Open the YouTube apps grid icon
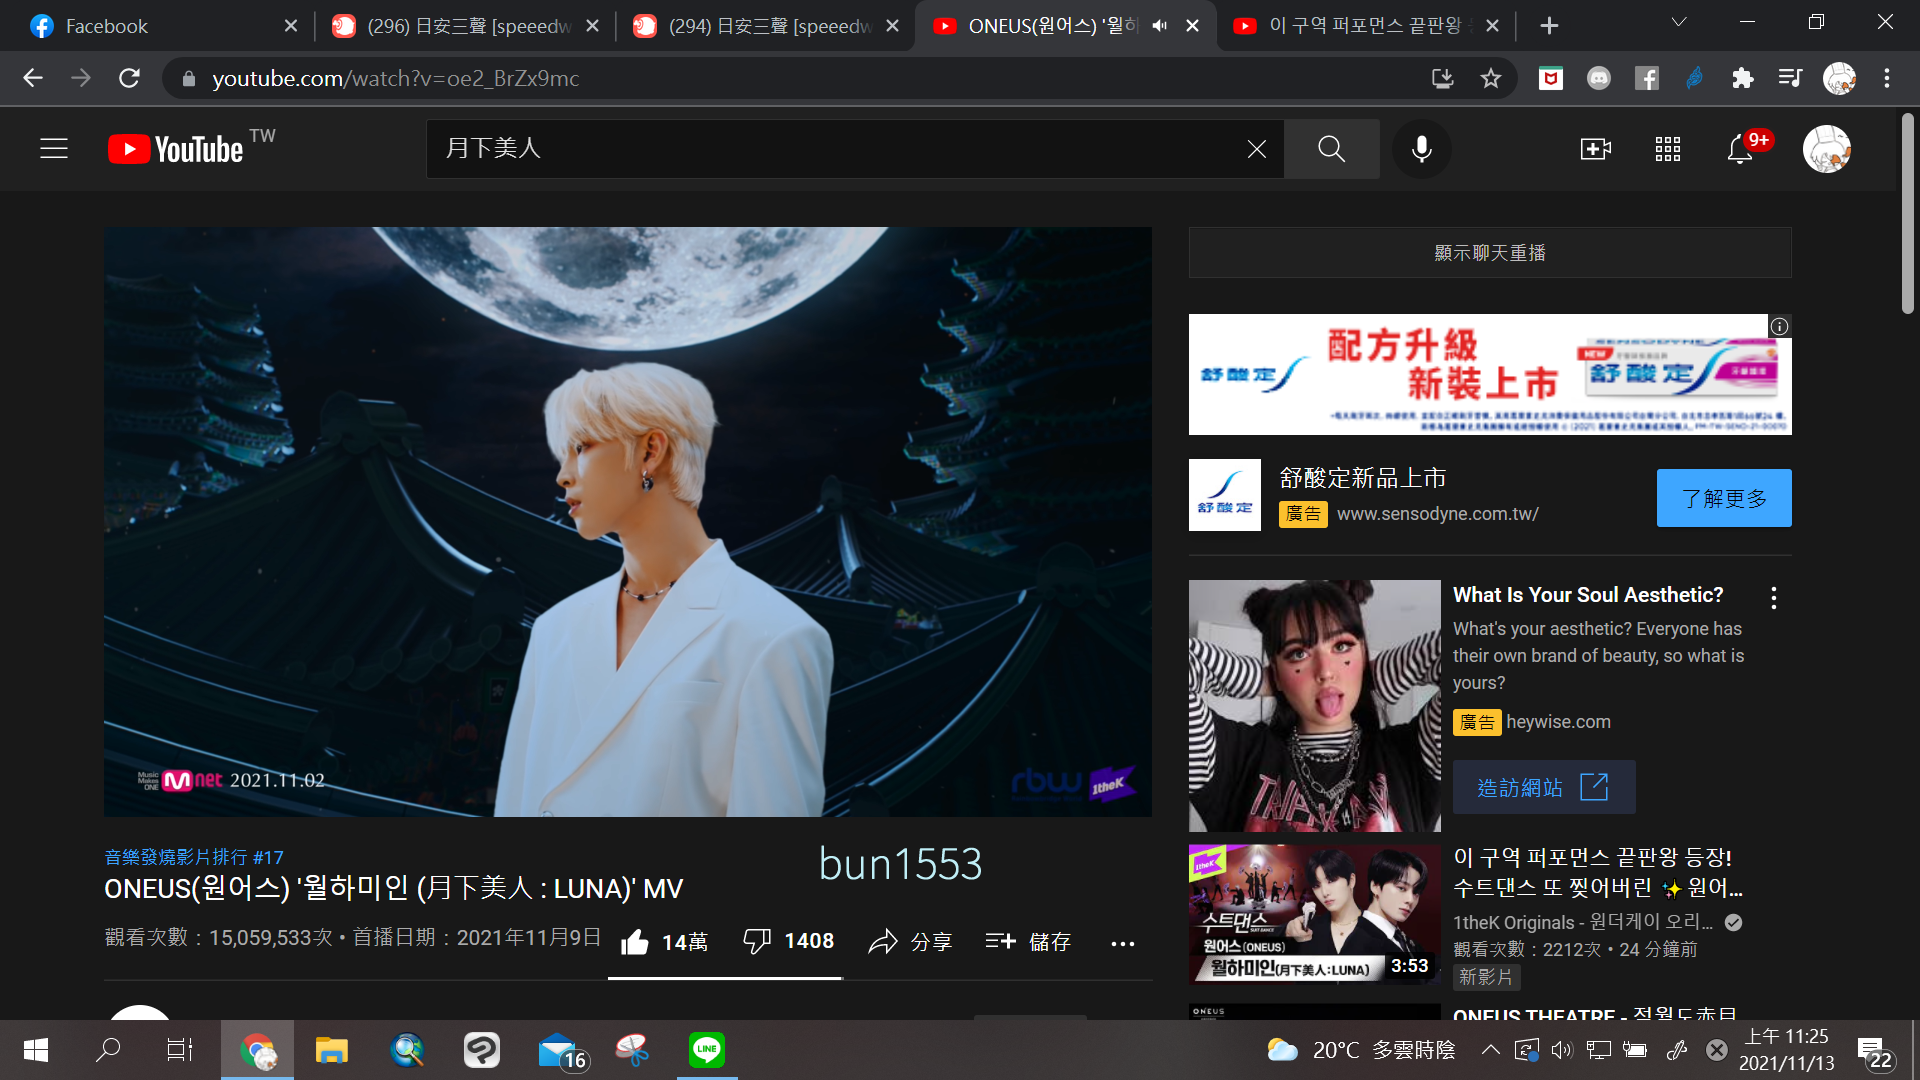Image resolution: width=1920 pixels, height=1080 pixels. (x=1667, y=149)
